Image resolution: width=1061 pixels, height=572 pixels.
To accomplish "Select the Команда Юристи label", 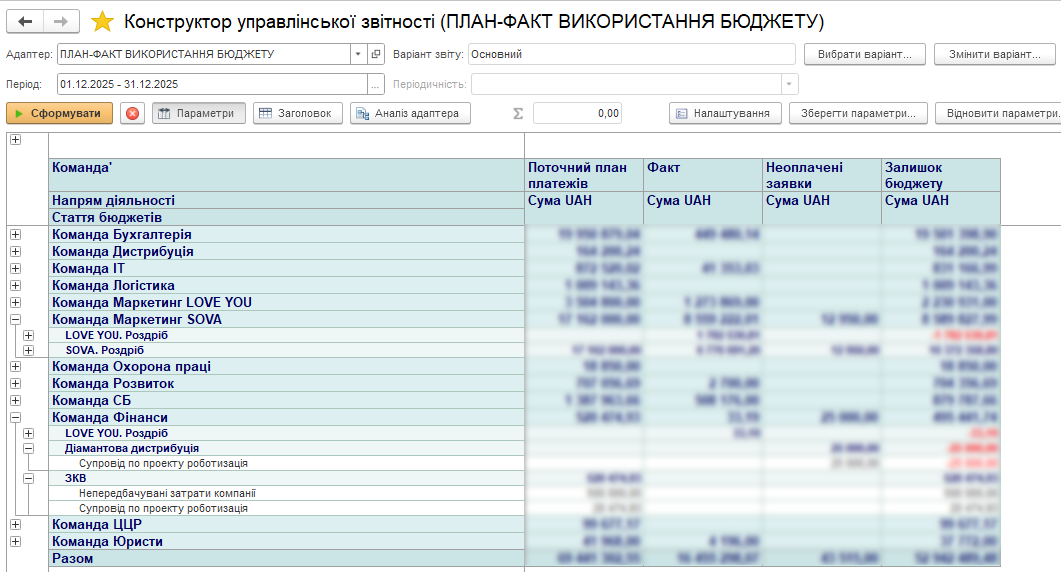I will [x=108, y=542].
